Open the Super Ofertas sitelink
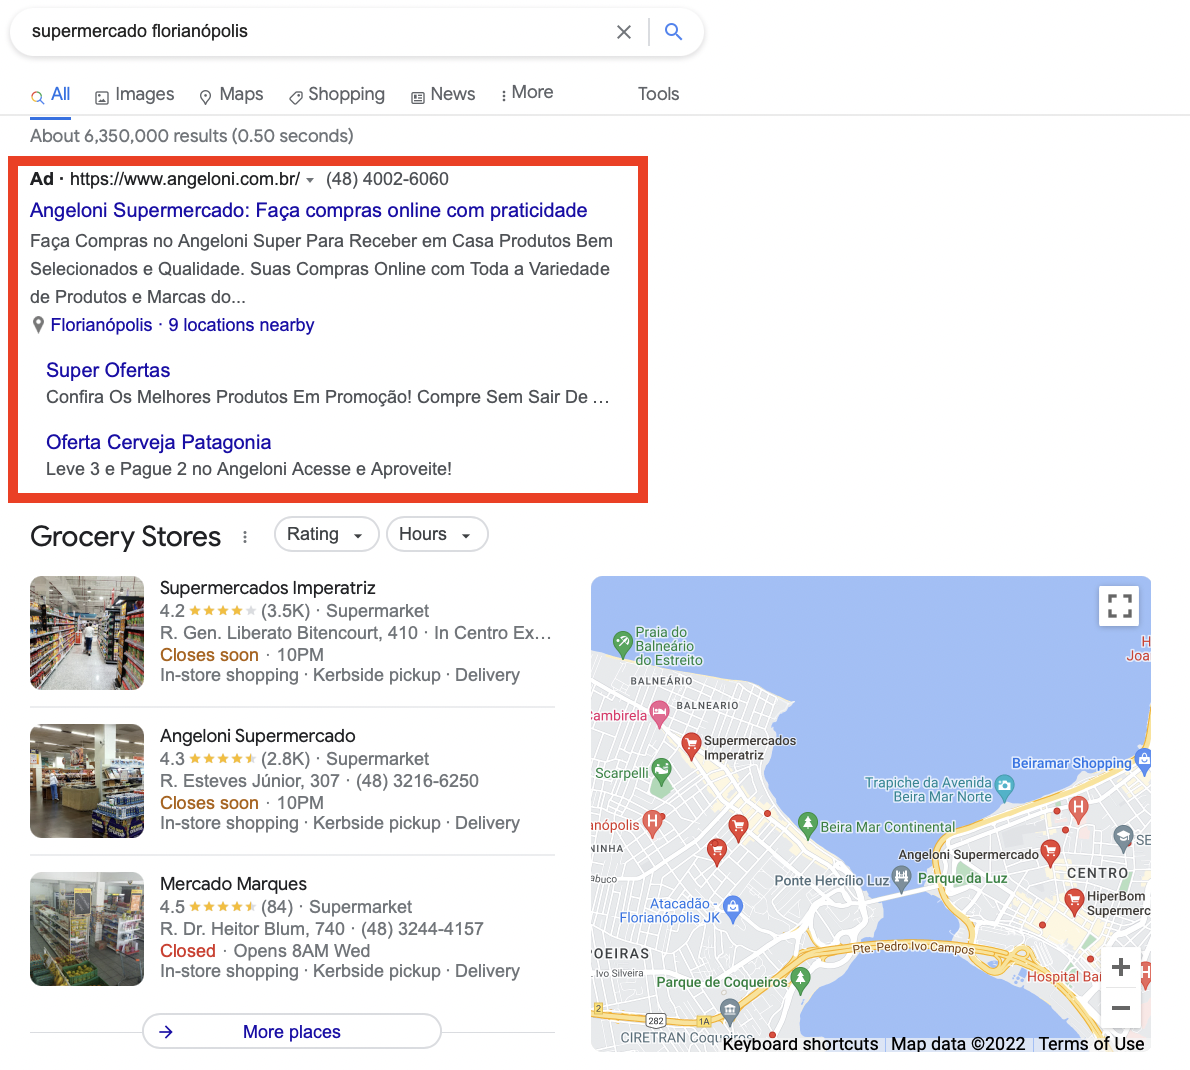 click(x=108, y=370)
